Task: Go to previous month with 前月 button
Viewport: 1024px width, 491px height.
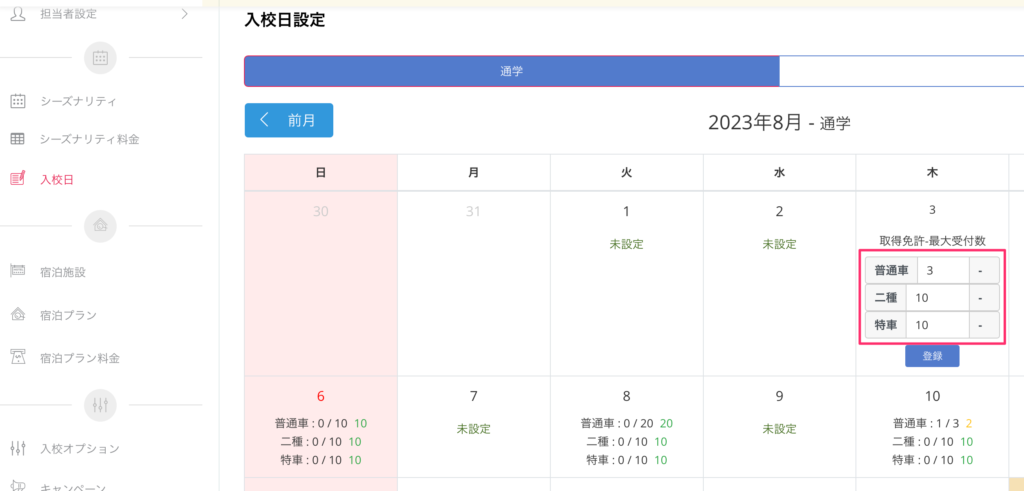Action: pos(289,120)
